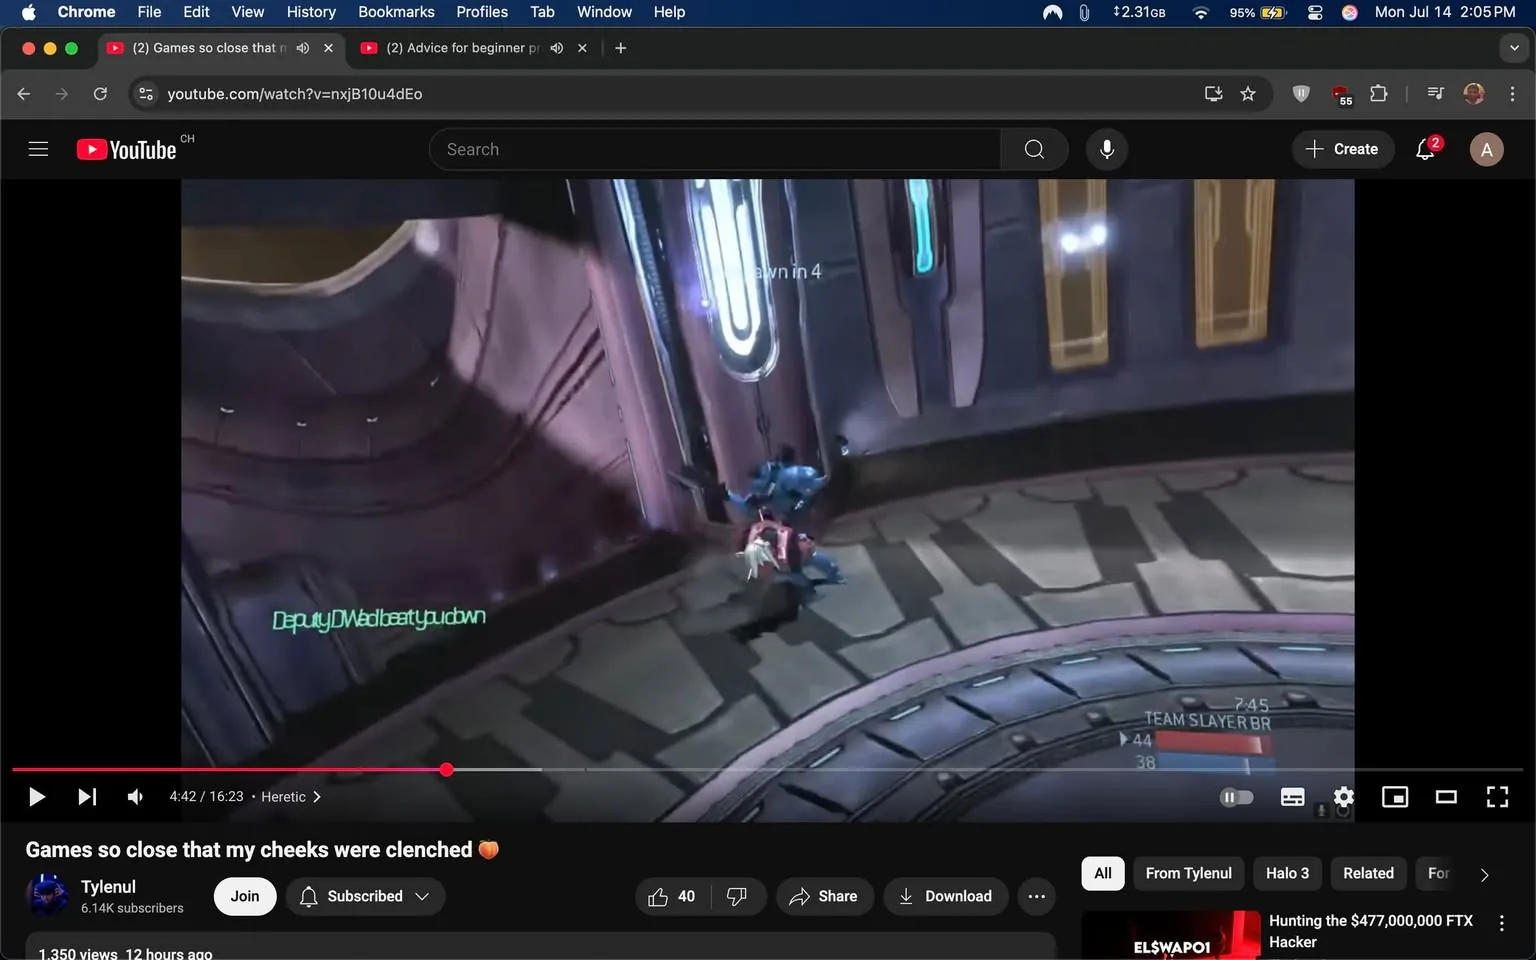Toggle subtitles closed captions
Image resolution: width=1536 pixels, height=960 pixels.
1292,797
